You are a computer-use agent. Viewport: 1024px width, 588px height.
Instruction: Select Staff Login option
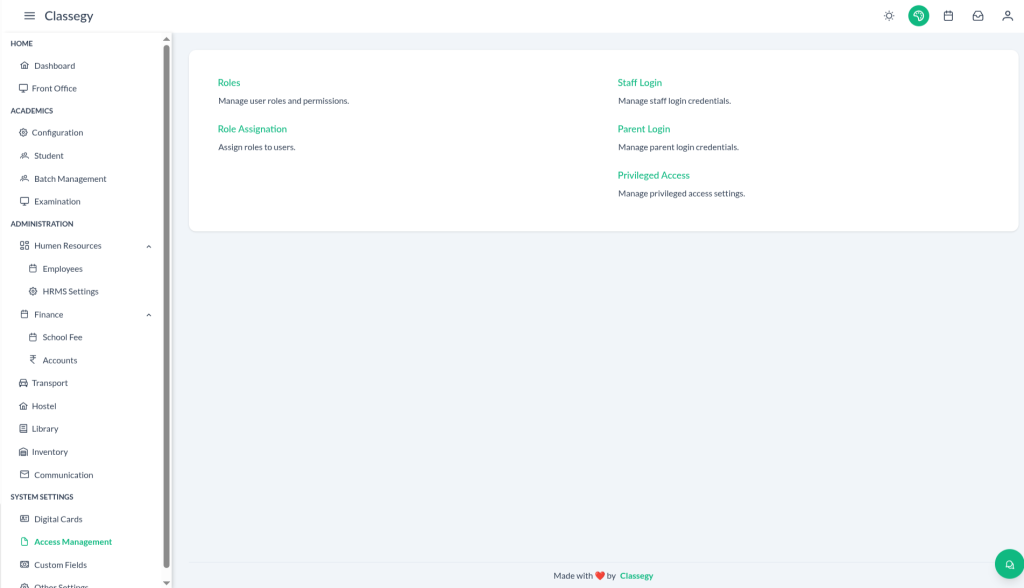639,83
